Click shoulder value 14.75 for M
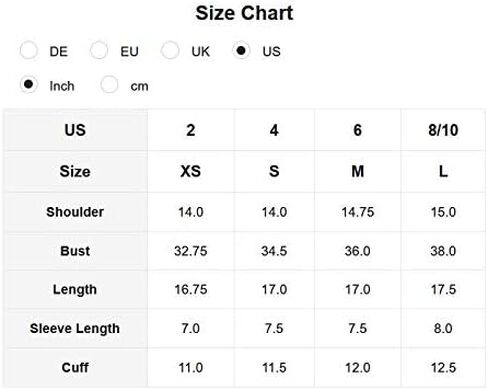This screenshot has width=488, height=390. click(x=358, y=212)
